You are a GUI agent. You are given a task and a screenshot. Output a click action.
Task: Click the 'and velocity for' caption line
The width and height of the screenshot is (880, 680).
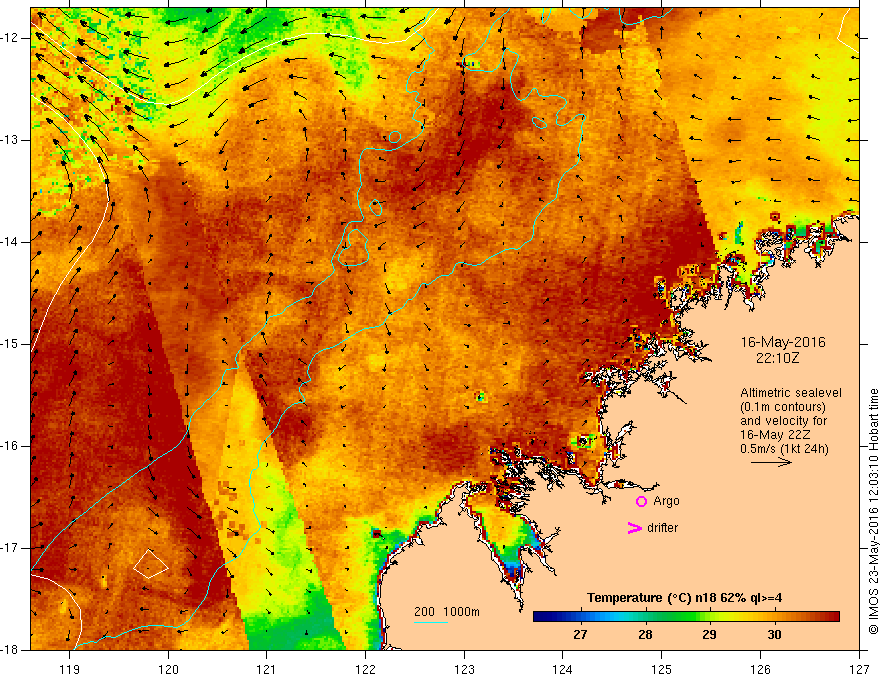click(x=783, y=421)
